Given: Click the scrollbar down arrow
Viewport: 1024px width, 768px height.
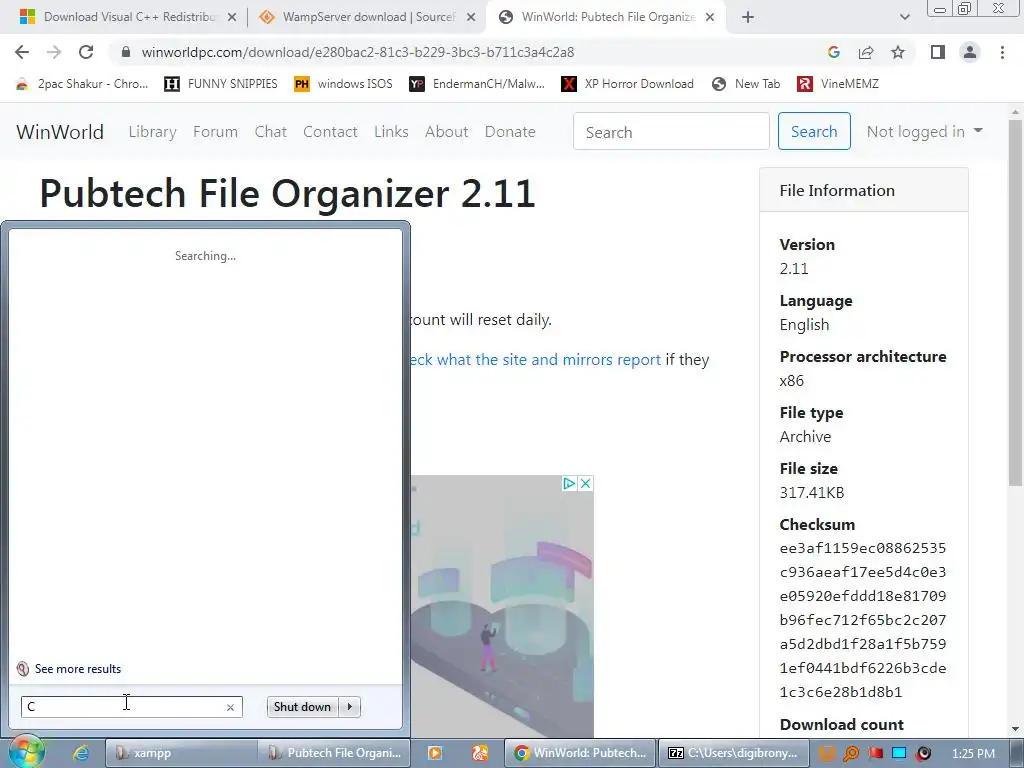Looking at the screenshot, I should [1015, 729].
